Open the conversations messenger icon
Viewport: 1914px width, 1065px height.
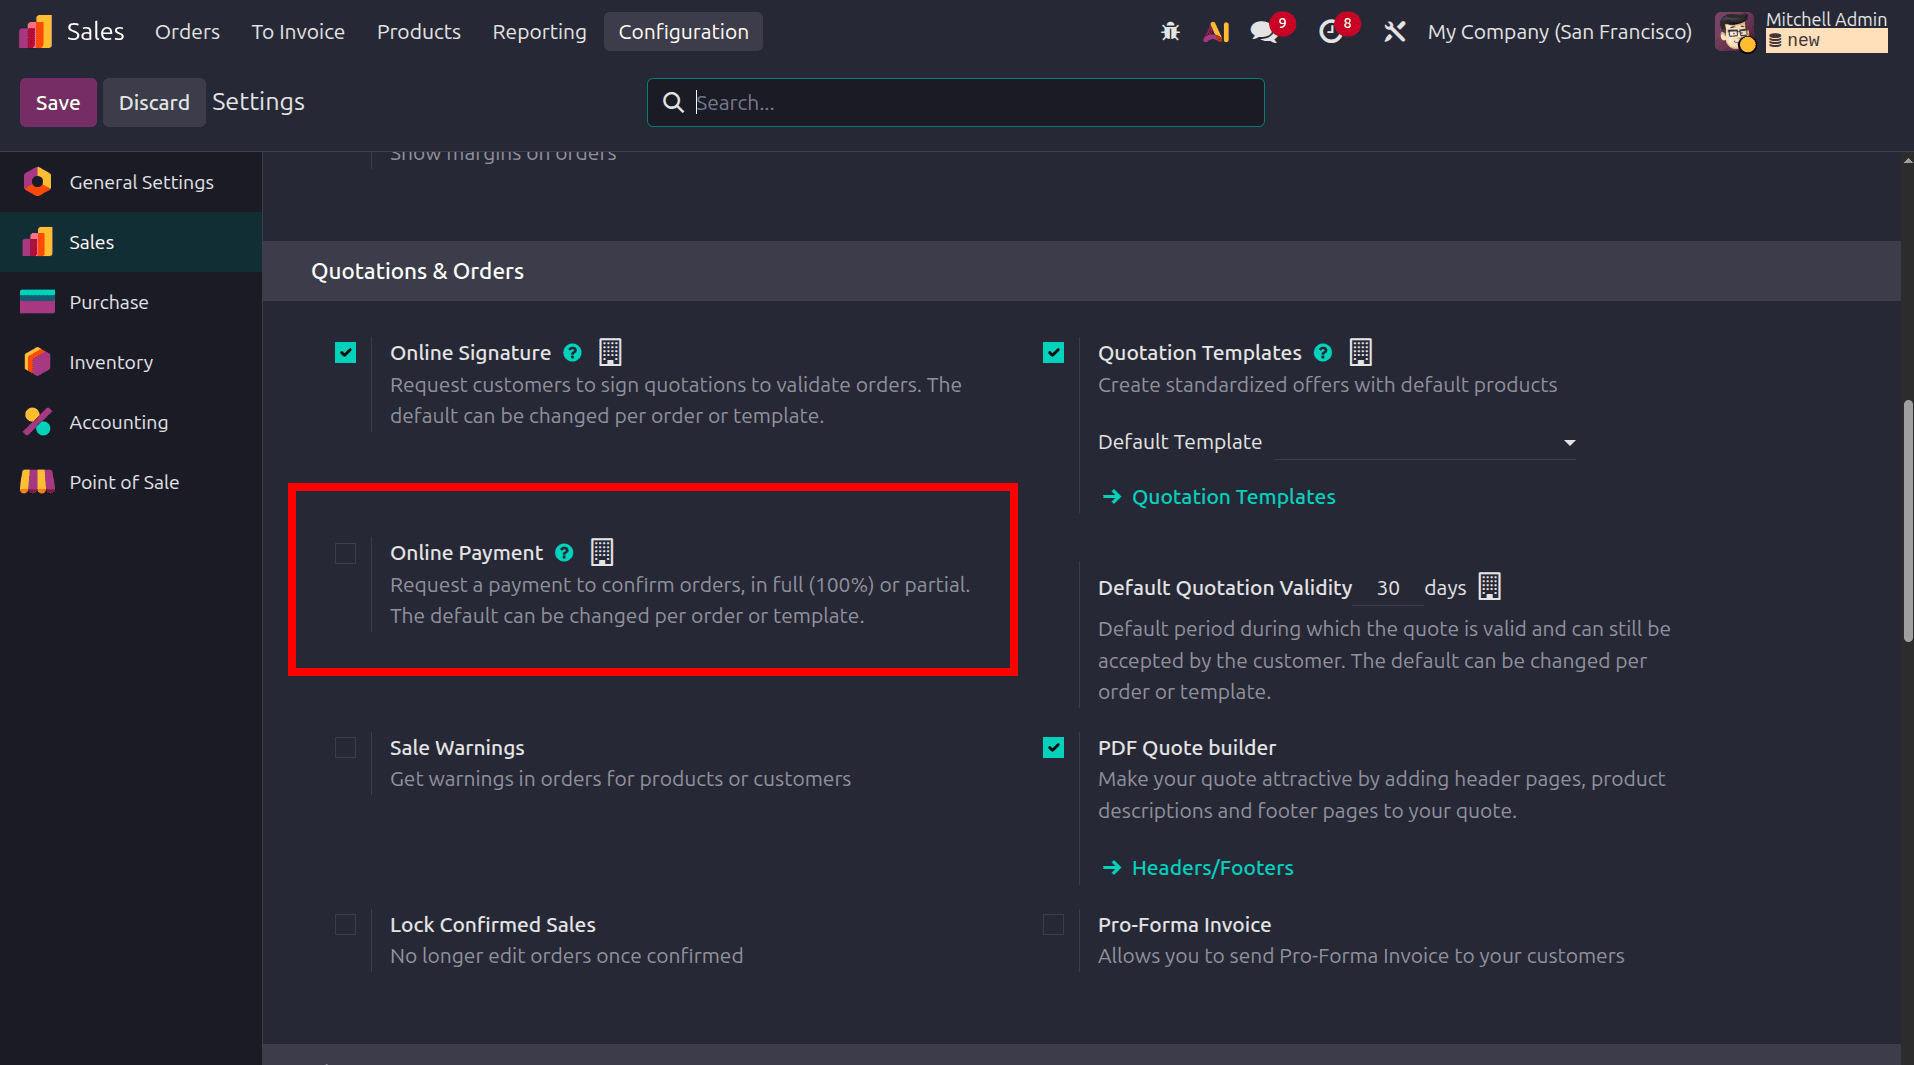click(1263, 31)
